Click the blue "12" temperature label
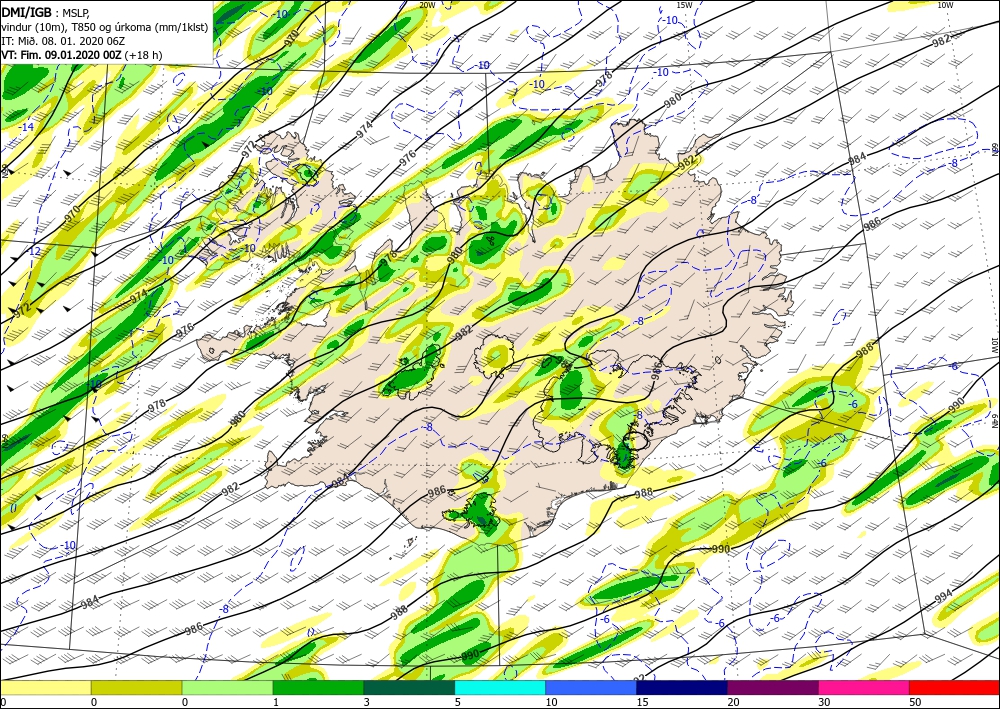Image resolution: width=1000 pixels, height=709 pixels. click(34, 251)
